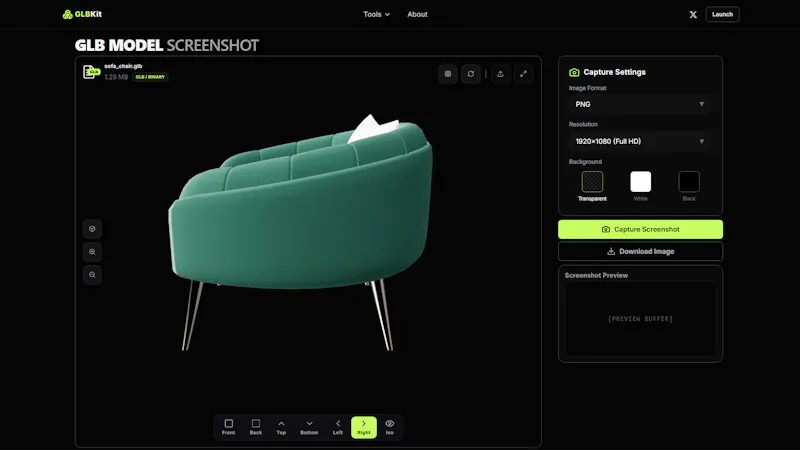Click the GLB / BINARY badge
The width and height of the screenshot is (800, 450).
point(150,77)
